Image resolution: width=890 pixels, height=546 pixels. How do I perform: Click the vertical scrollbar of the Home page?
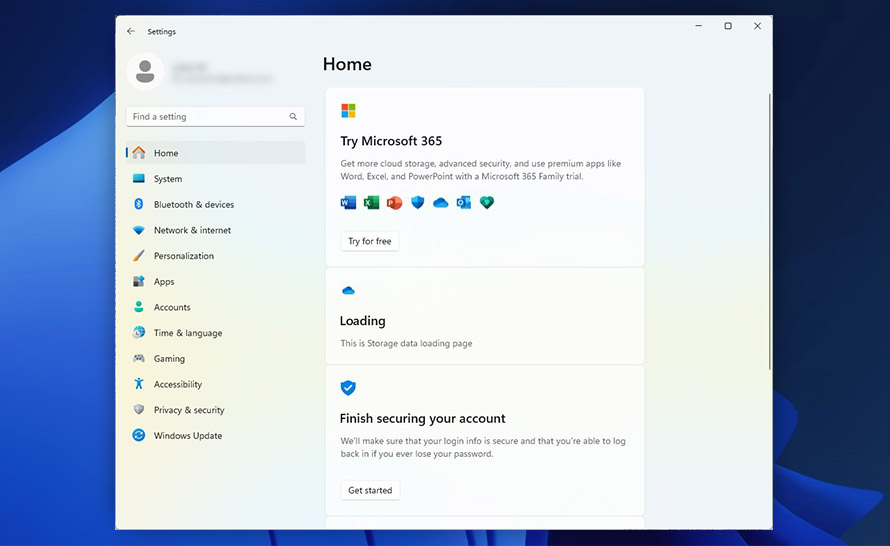tap(770, 232)
